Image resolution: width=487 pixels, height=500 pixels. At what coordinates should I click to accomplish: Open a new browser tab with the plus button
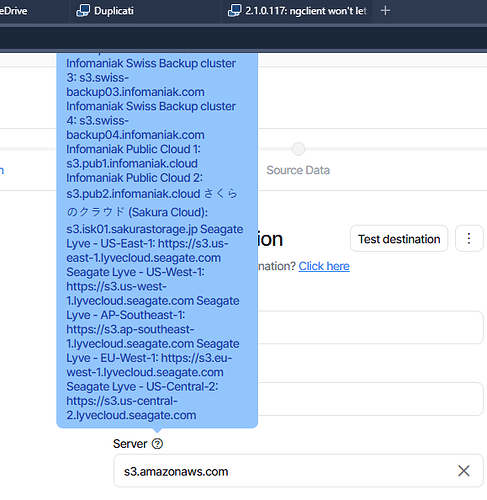[x=385, y=11]
